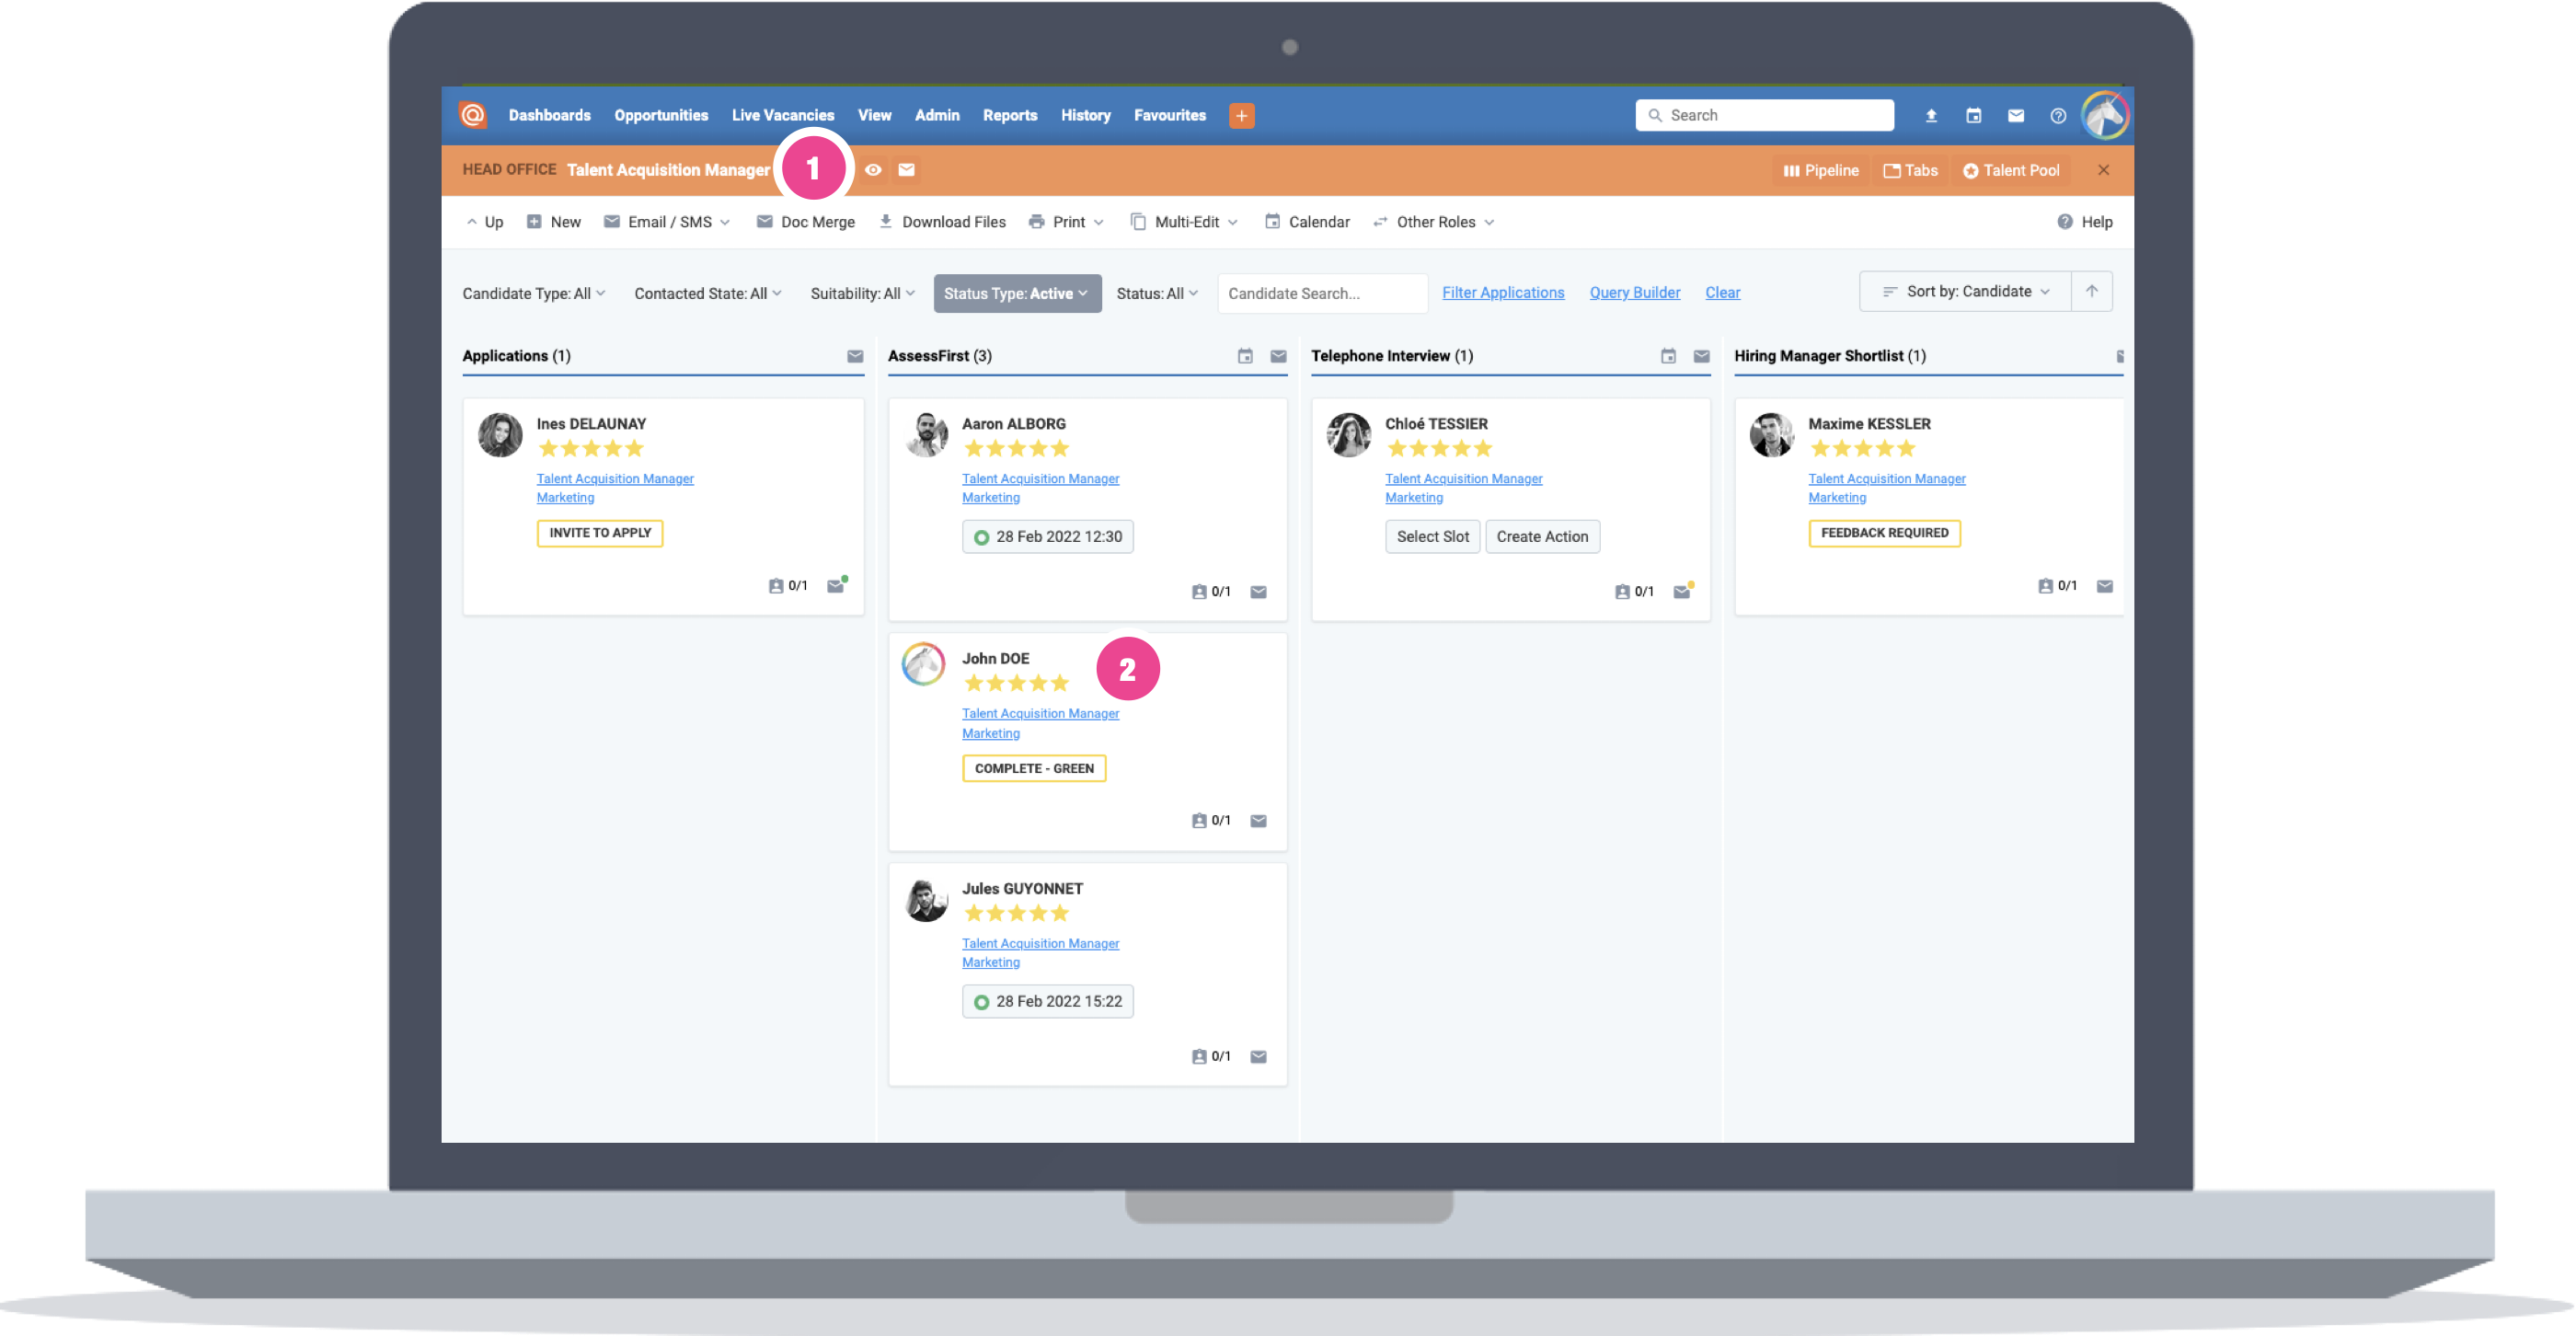The image size is (2576, 1336).
Task: Open Contacted State filter dropdown
Action: [x=708, y=293]
